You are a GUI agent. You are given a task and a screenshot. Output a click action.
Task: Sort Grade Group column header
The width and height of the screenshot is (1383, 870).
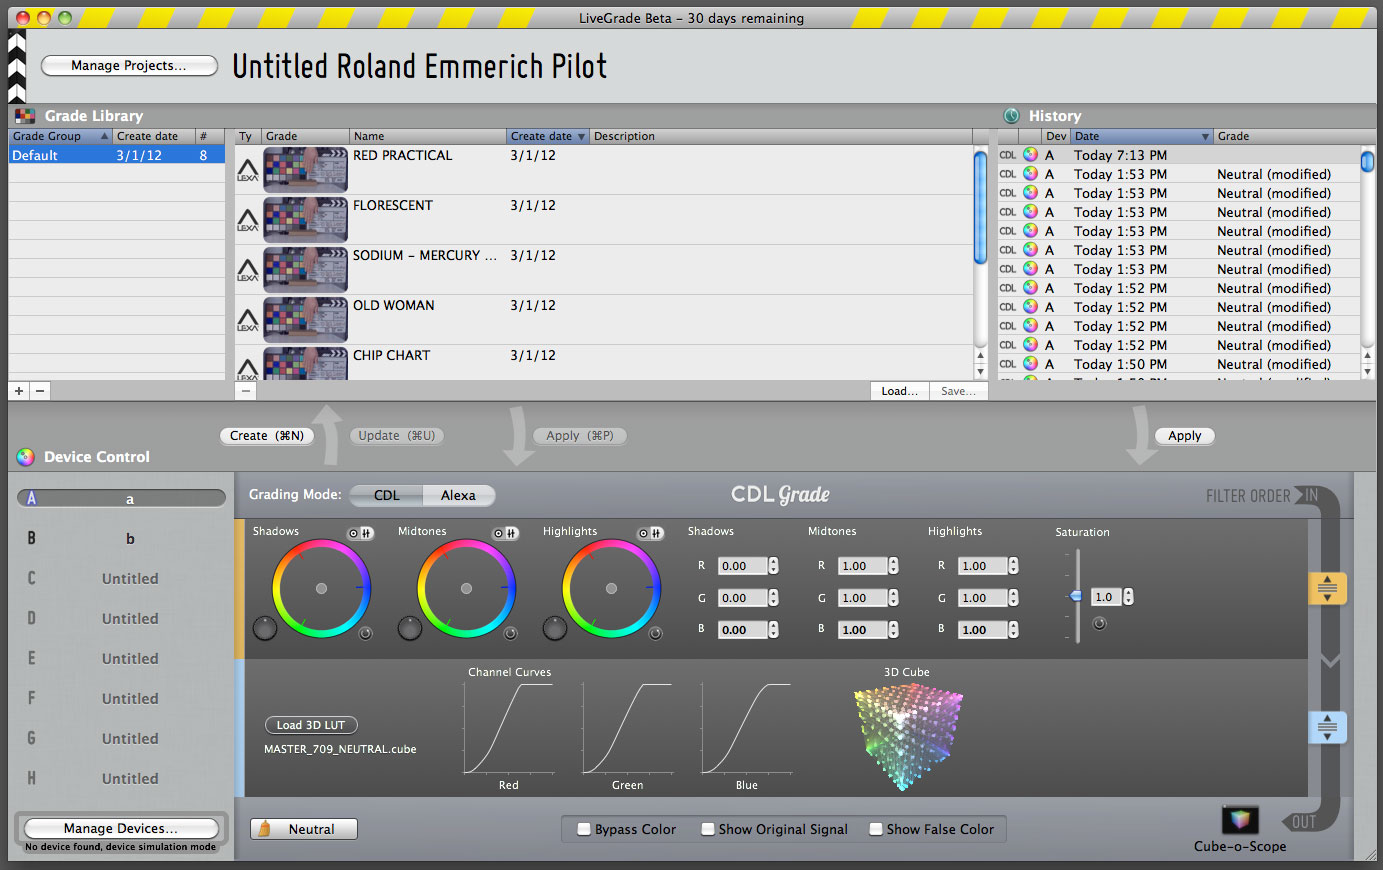(60, 136)
